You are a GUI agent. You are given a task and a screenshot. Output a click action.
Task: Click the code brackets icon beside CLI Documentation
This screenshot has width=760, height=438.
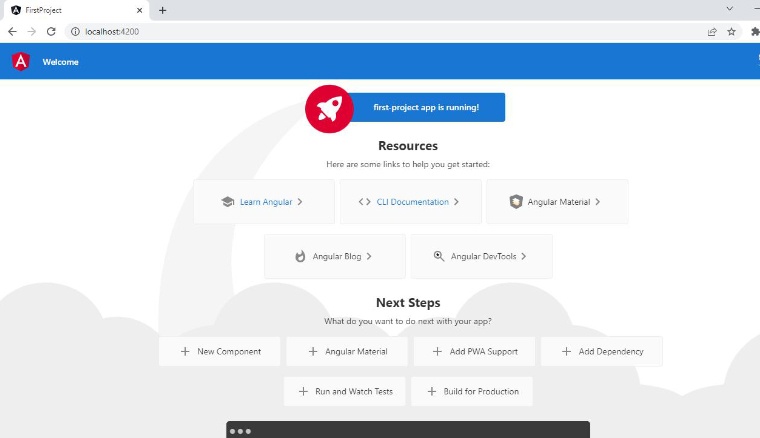[364, 202]
